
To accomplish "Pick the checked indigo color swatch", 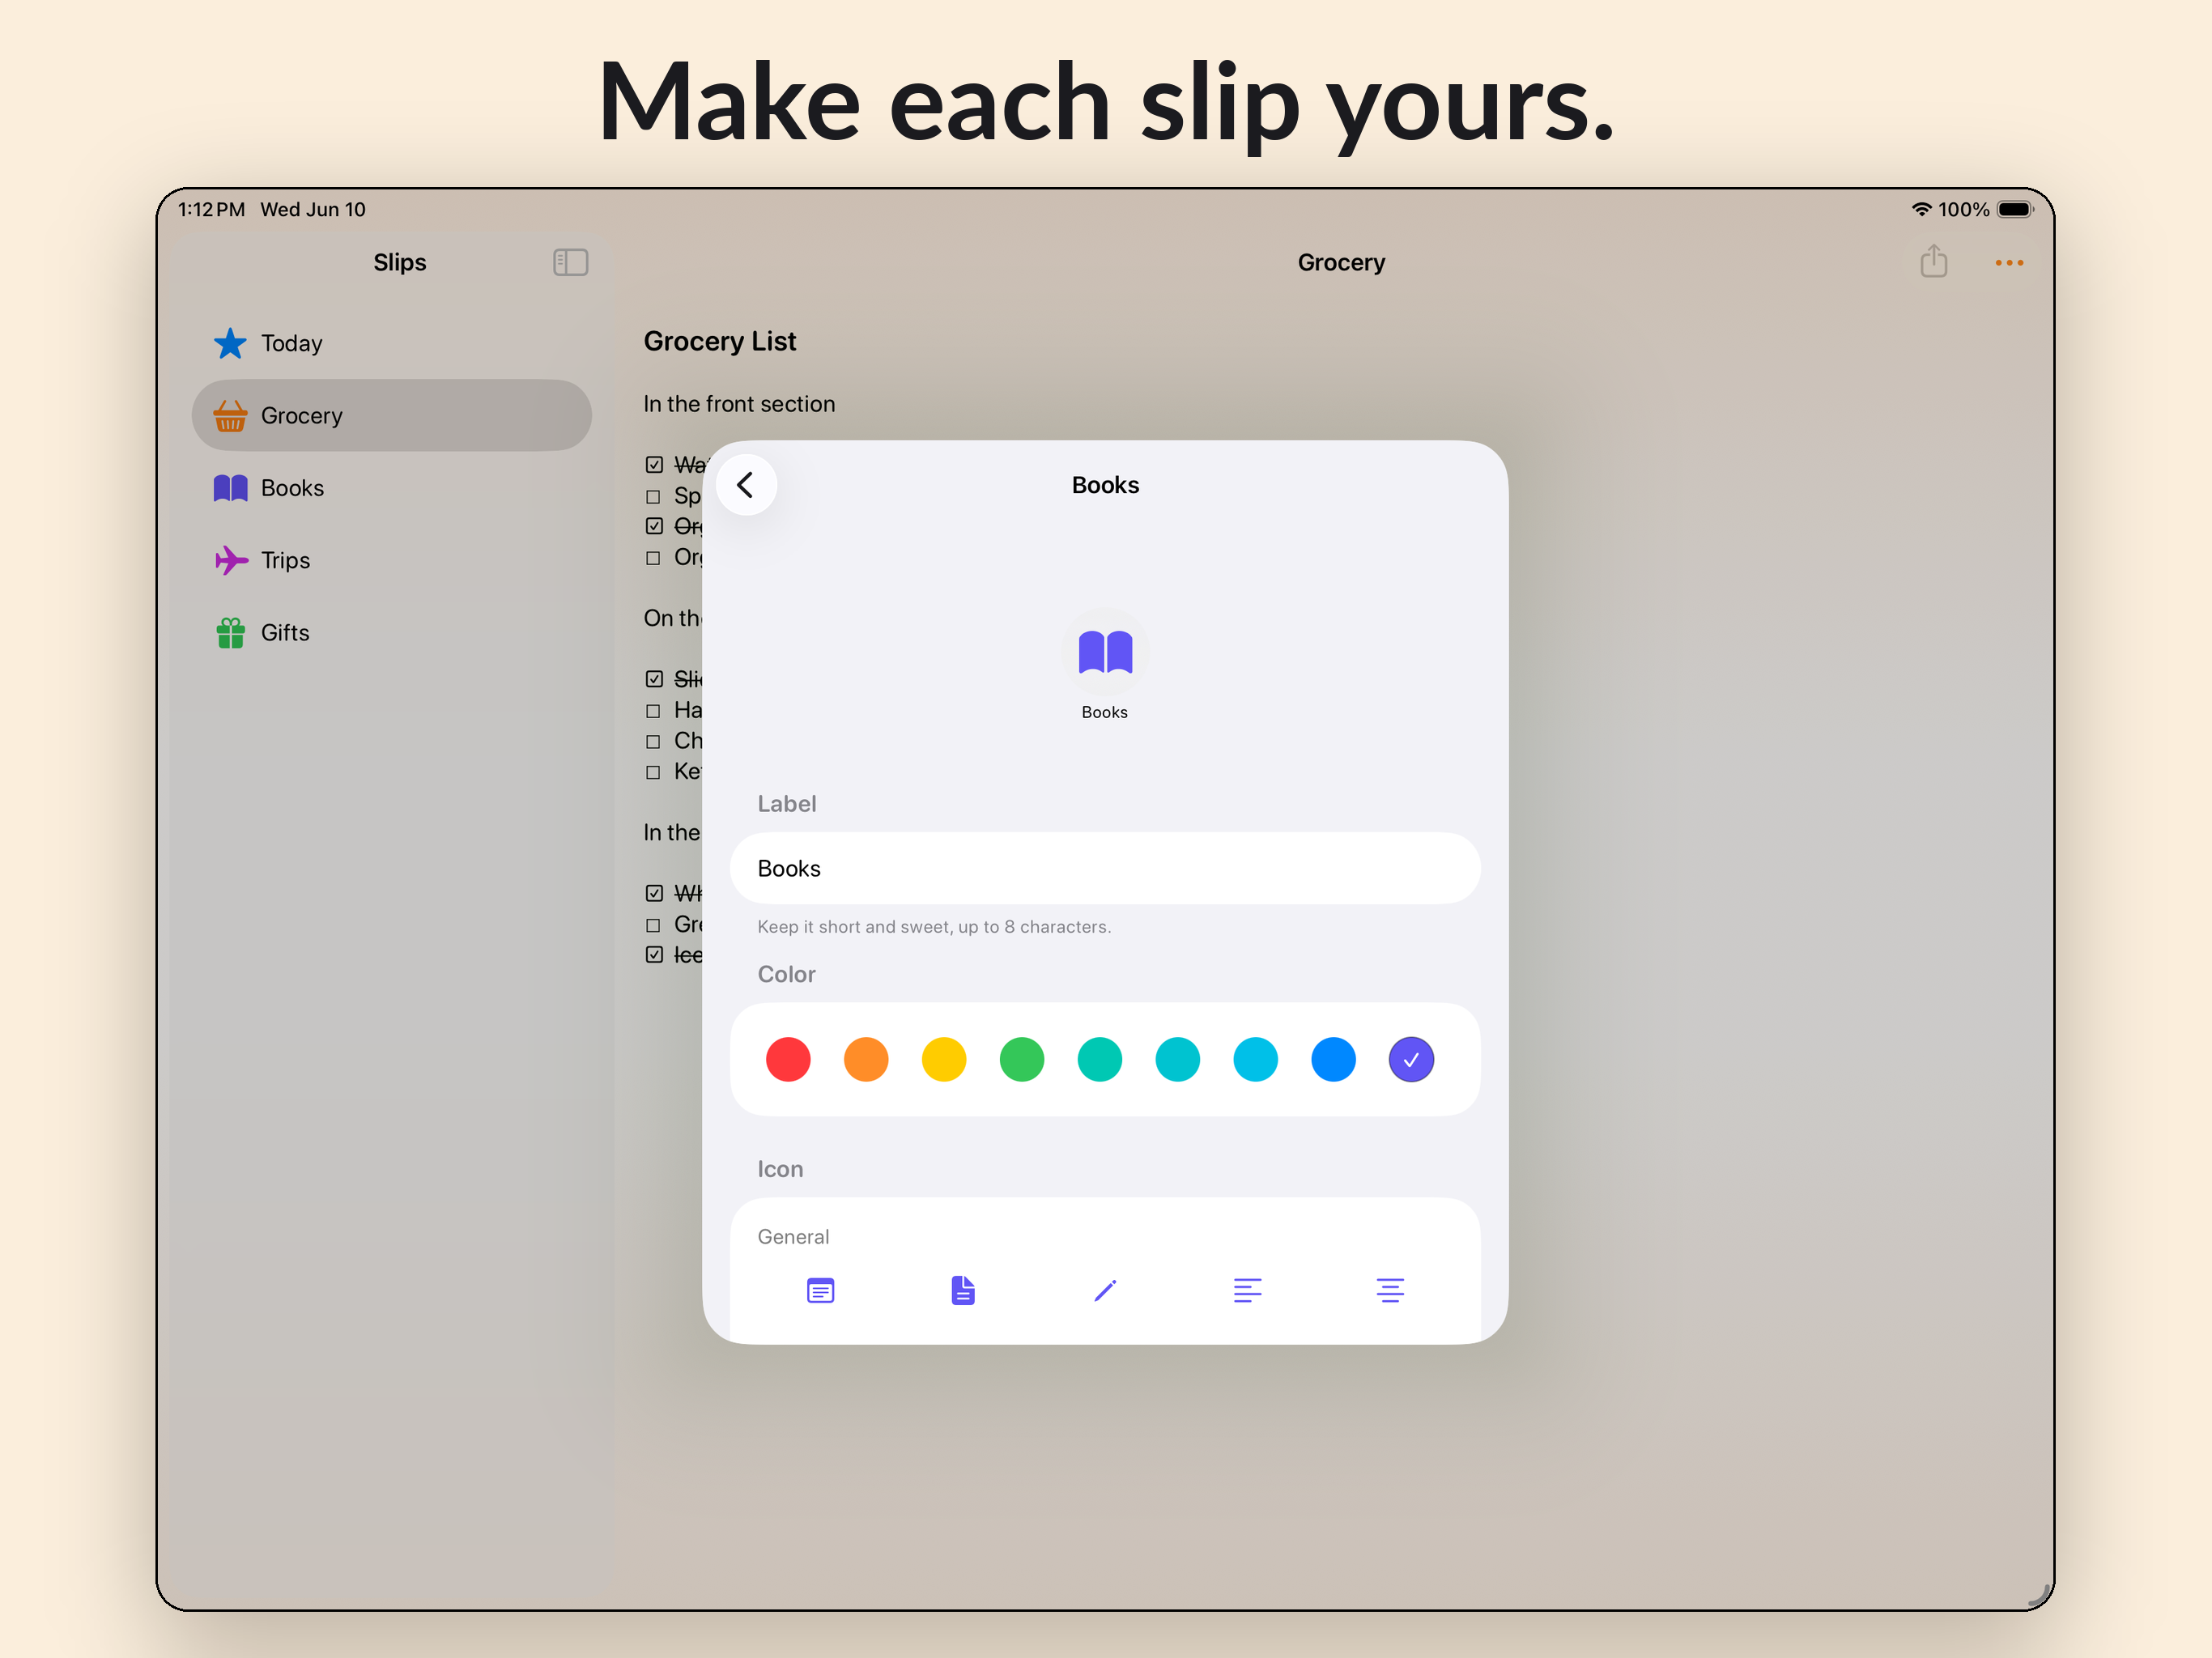I will (1411, 1059).
